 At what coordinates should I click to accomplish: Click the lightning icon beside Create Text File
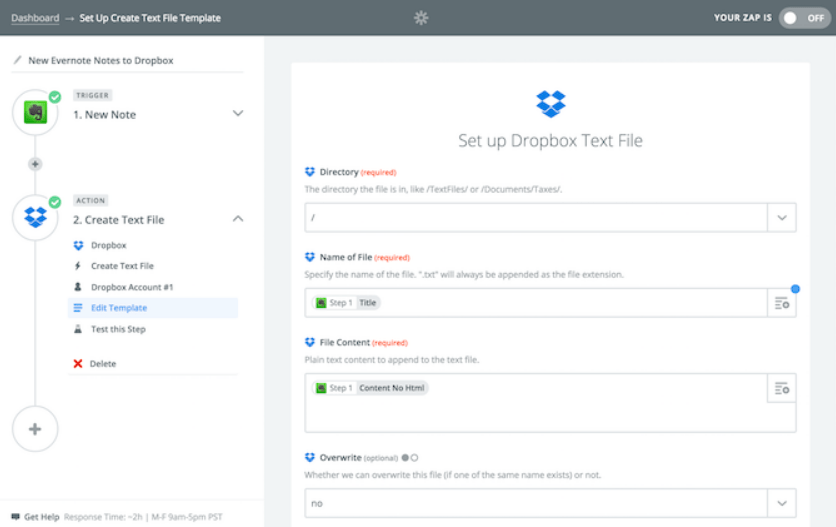(x=78, y=266)
